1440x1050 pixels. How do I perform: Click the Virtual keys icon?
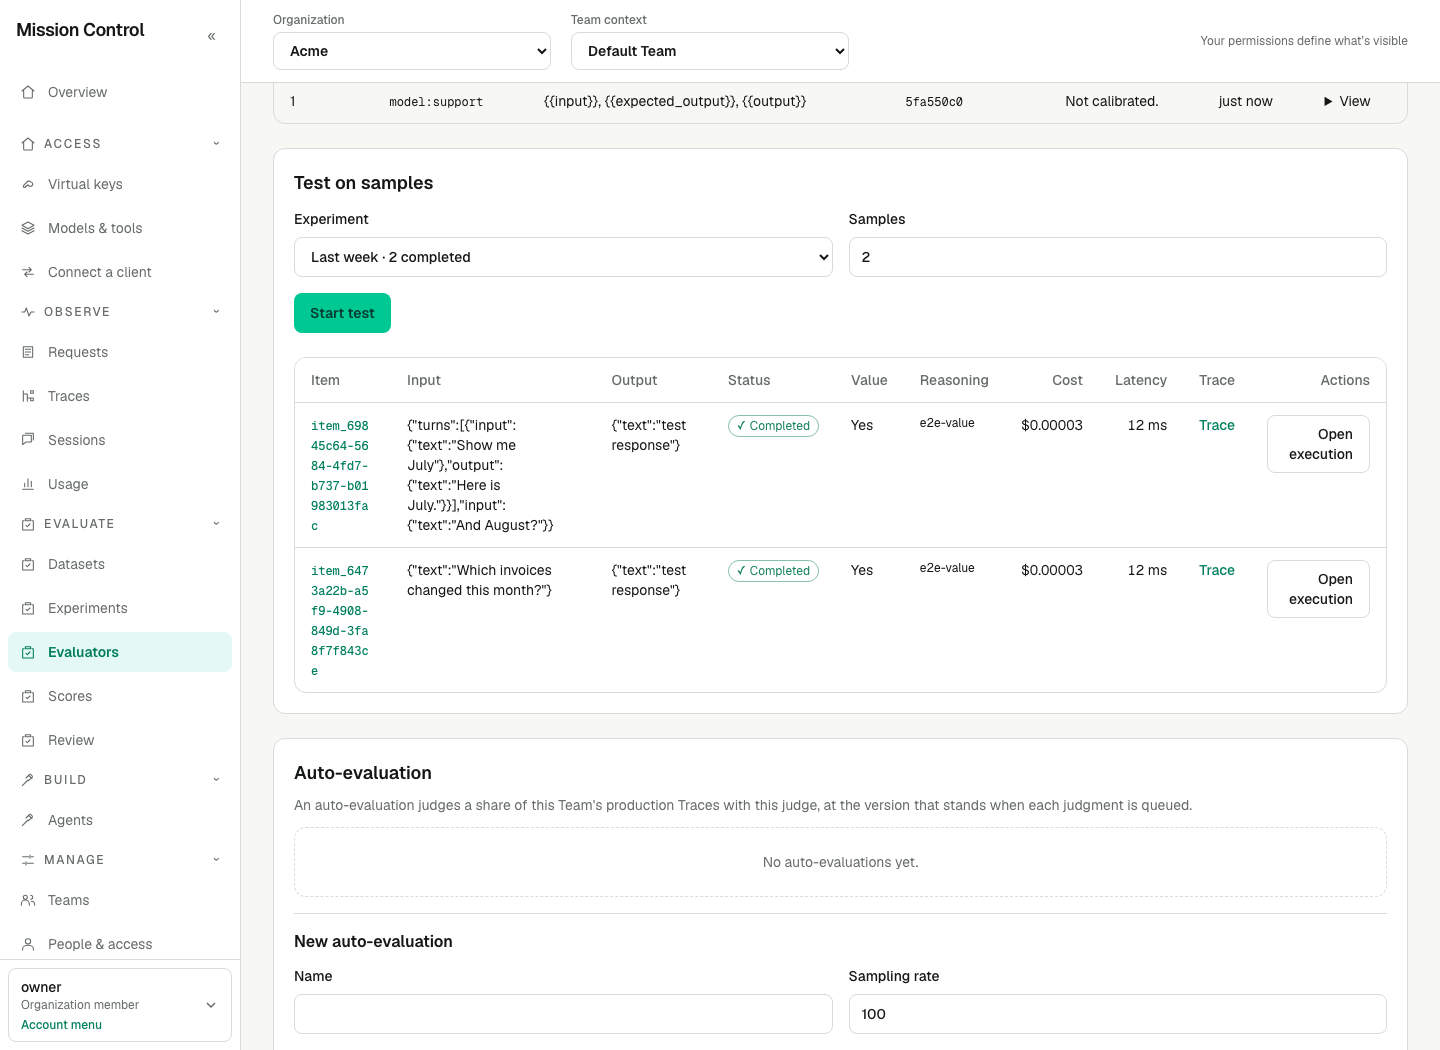(x=28, y=184)
